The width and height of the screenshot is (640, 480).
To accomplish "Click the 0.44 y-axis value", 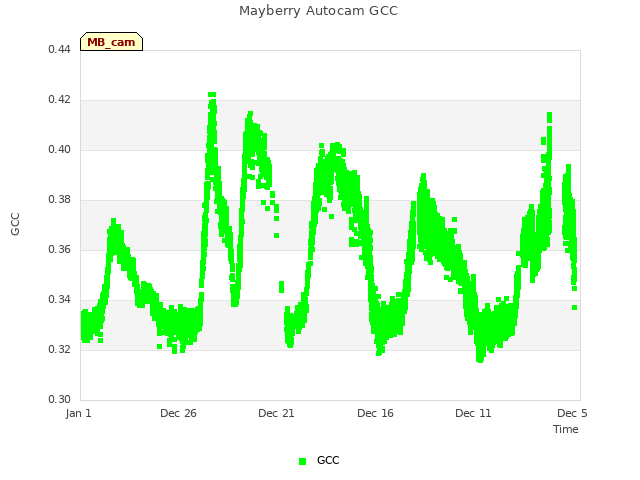I will coord(60,49).
